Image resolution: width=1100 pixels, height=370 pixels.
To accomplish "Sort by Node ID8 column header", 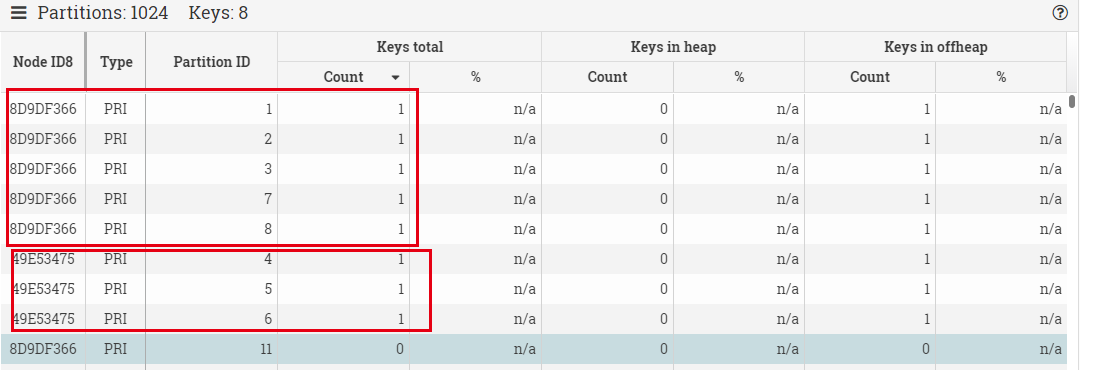I will pyautogui.click(x=43, y=62).
